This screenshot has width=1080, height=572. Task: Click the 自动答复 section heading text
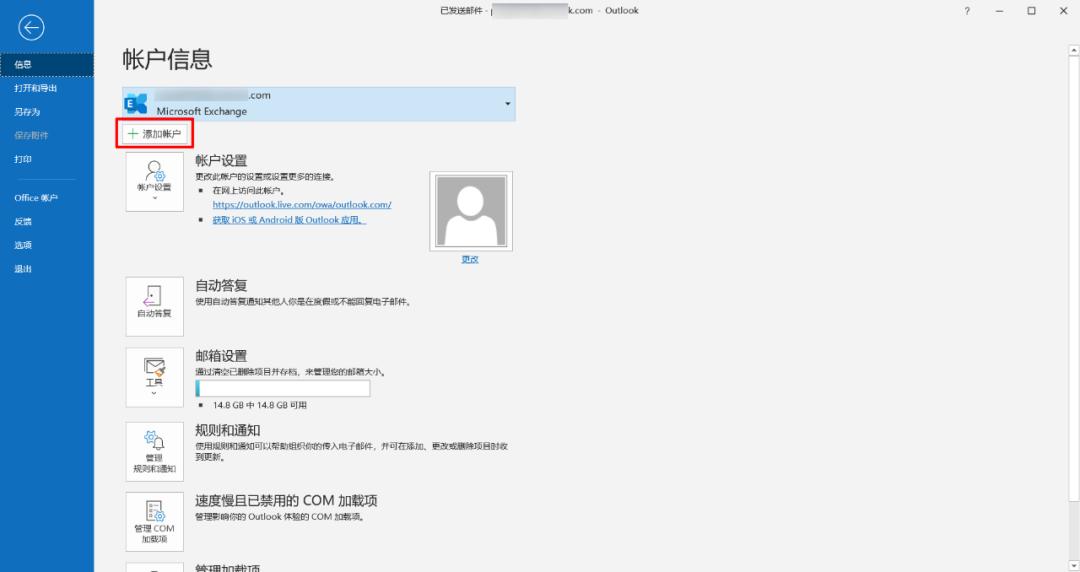(x=221, y=285)
